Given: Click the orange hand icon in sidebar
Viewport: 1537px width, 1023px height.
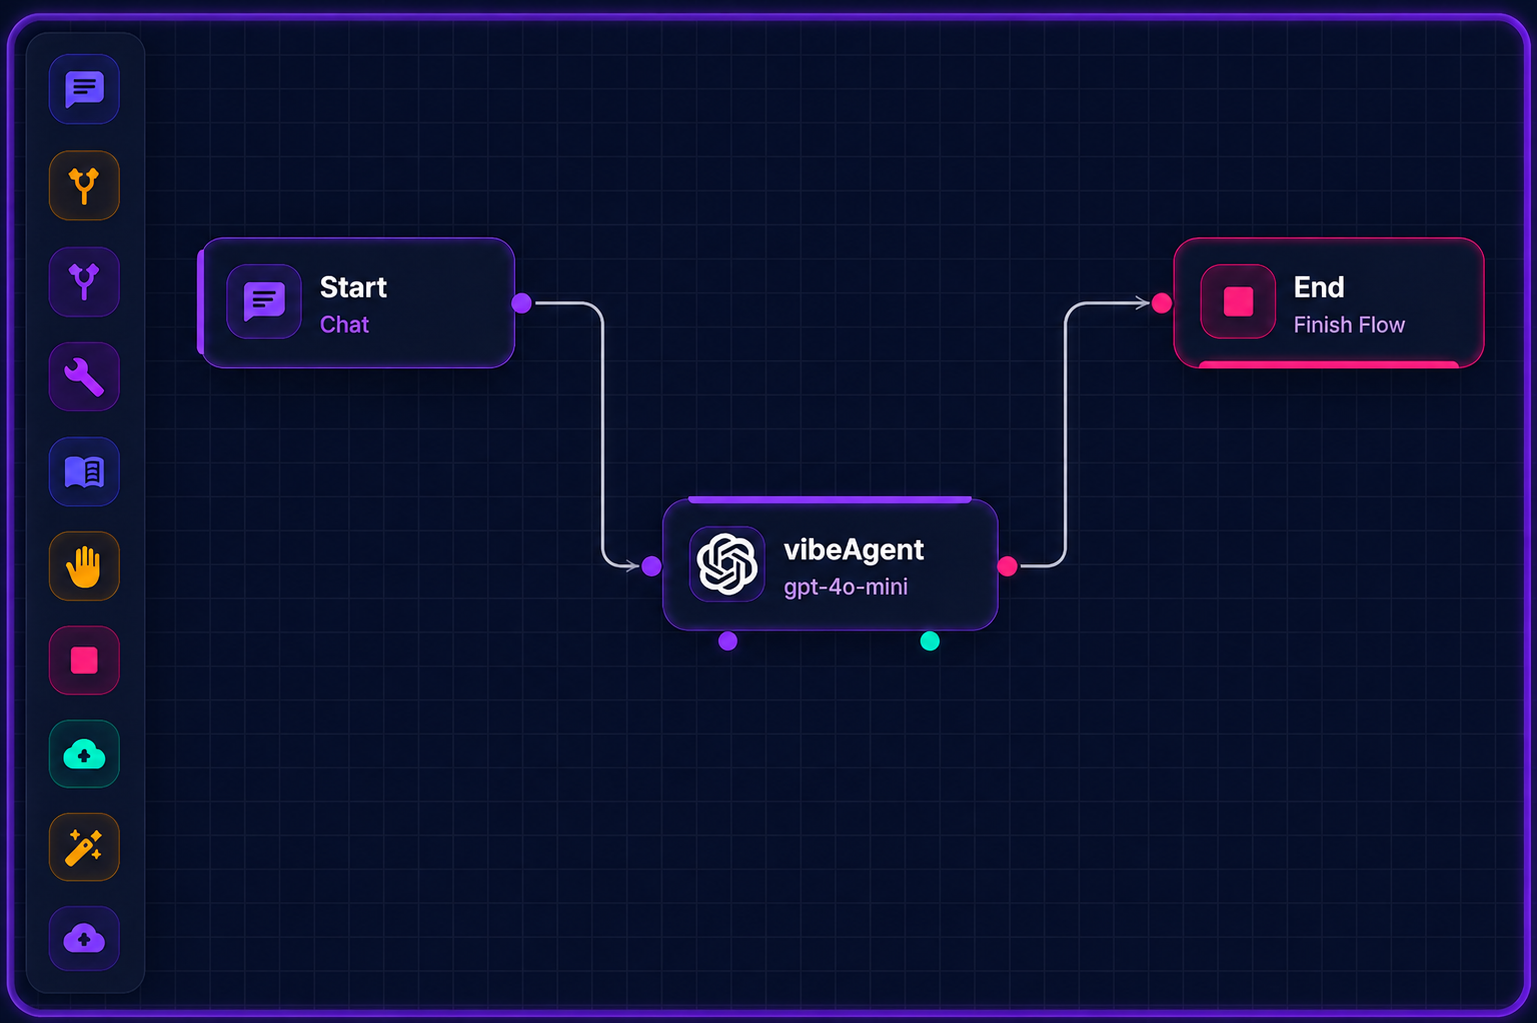Looking at the screenshot, I should click(84, 566).
